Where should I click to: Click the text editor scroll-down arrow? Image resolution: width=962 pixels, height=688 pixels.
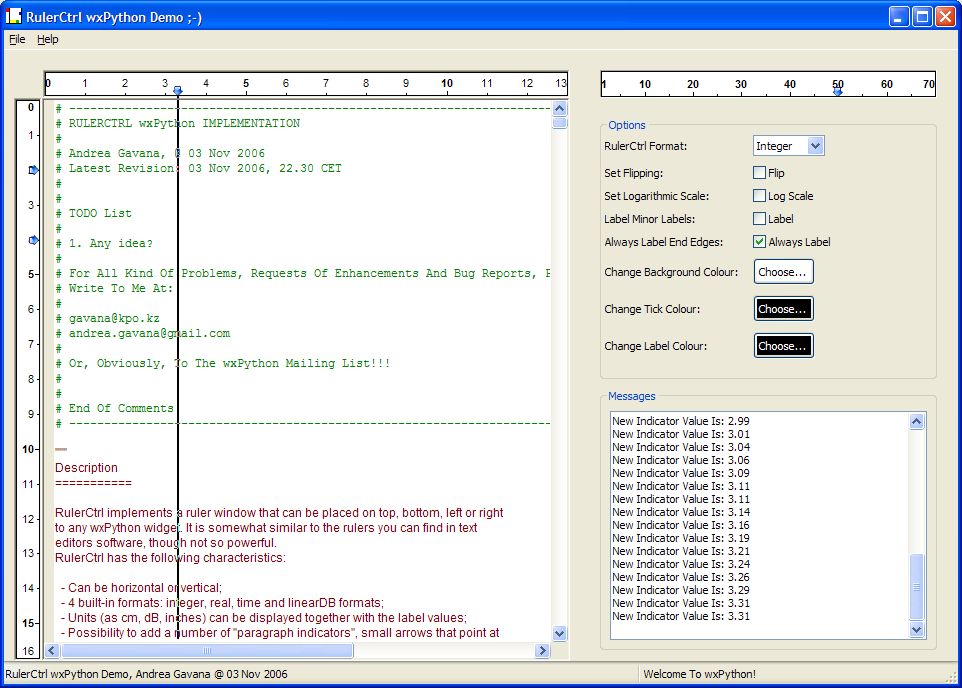pyautogui.click(x=559, y=633)
